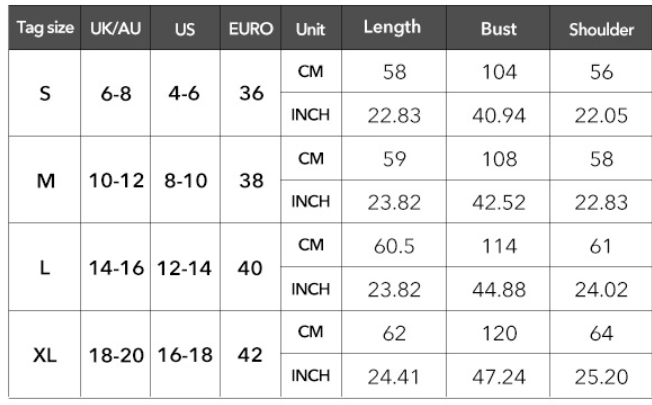Select the shoulder value 25.20
The width and height of the screenshot is (652, 405).
click(601, 376)
